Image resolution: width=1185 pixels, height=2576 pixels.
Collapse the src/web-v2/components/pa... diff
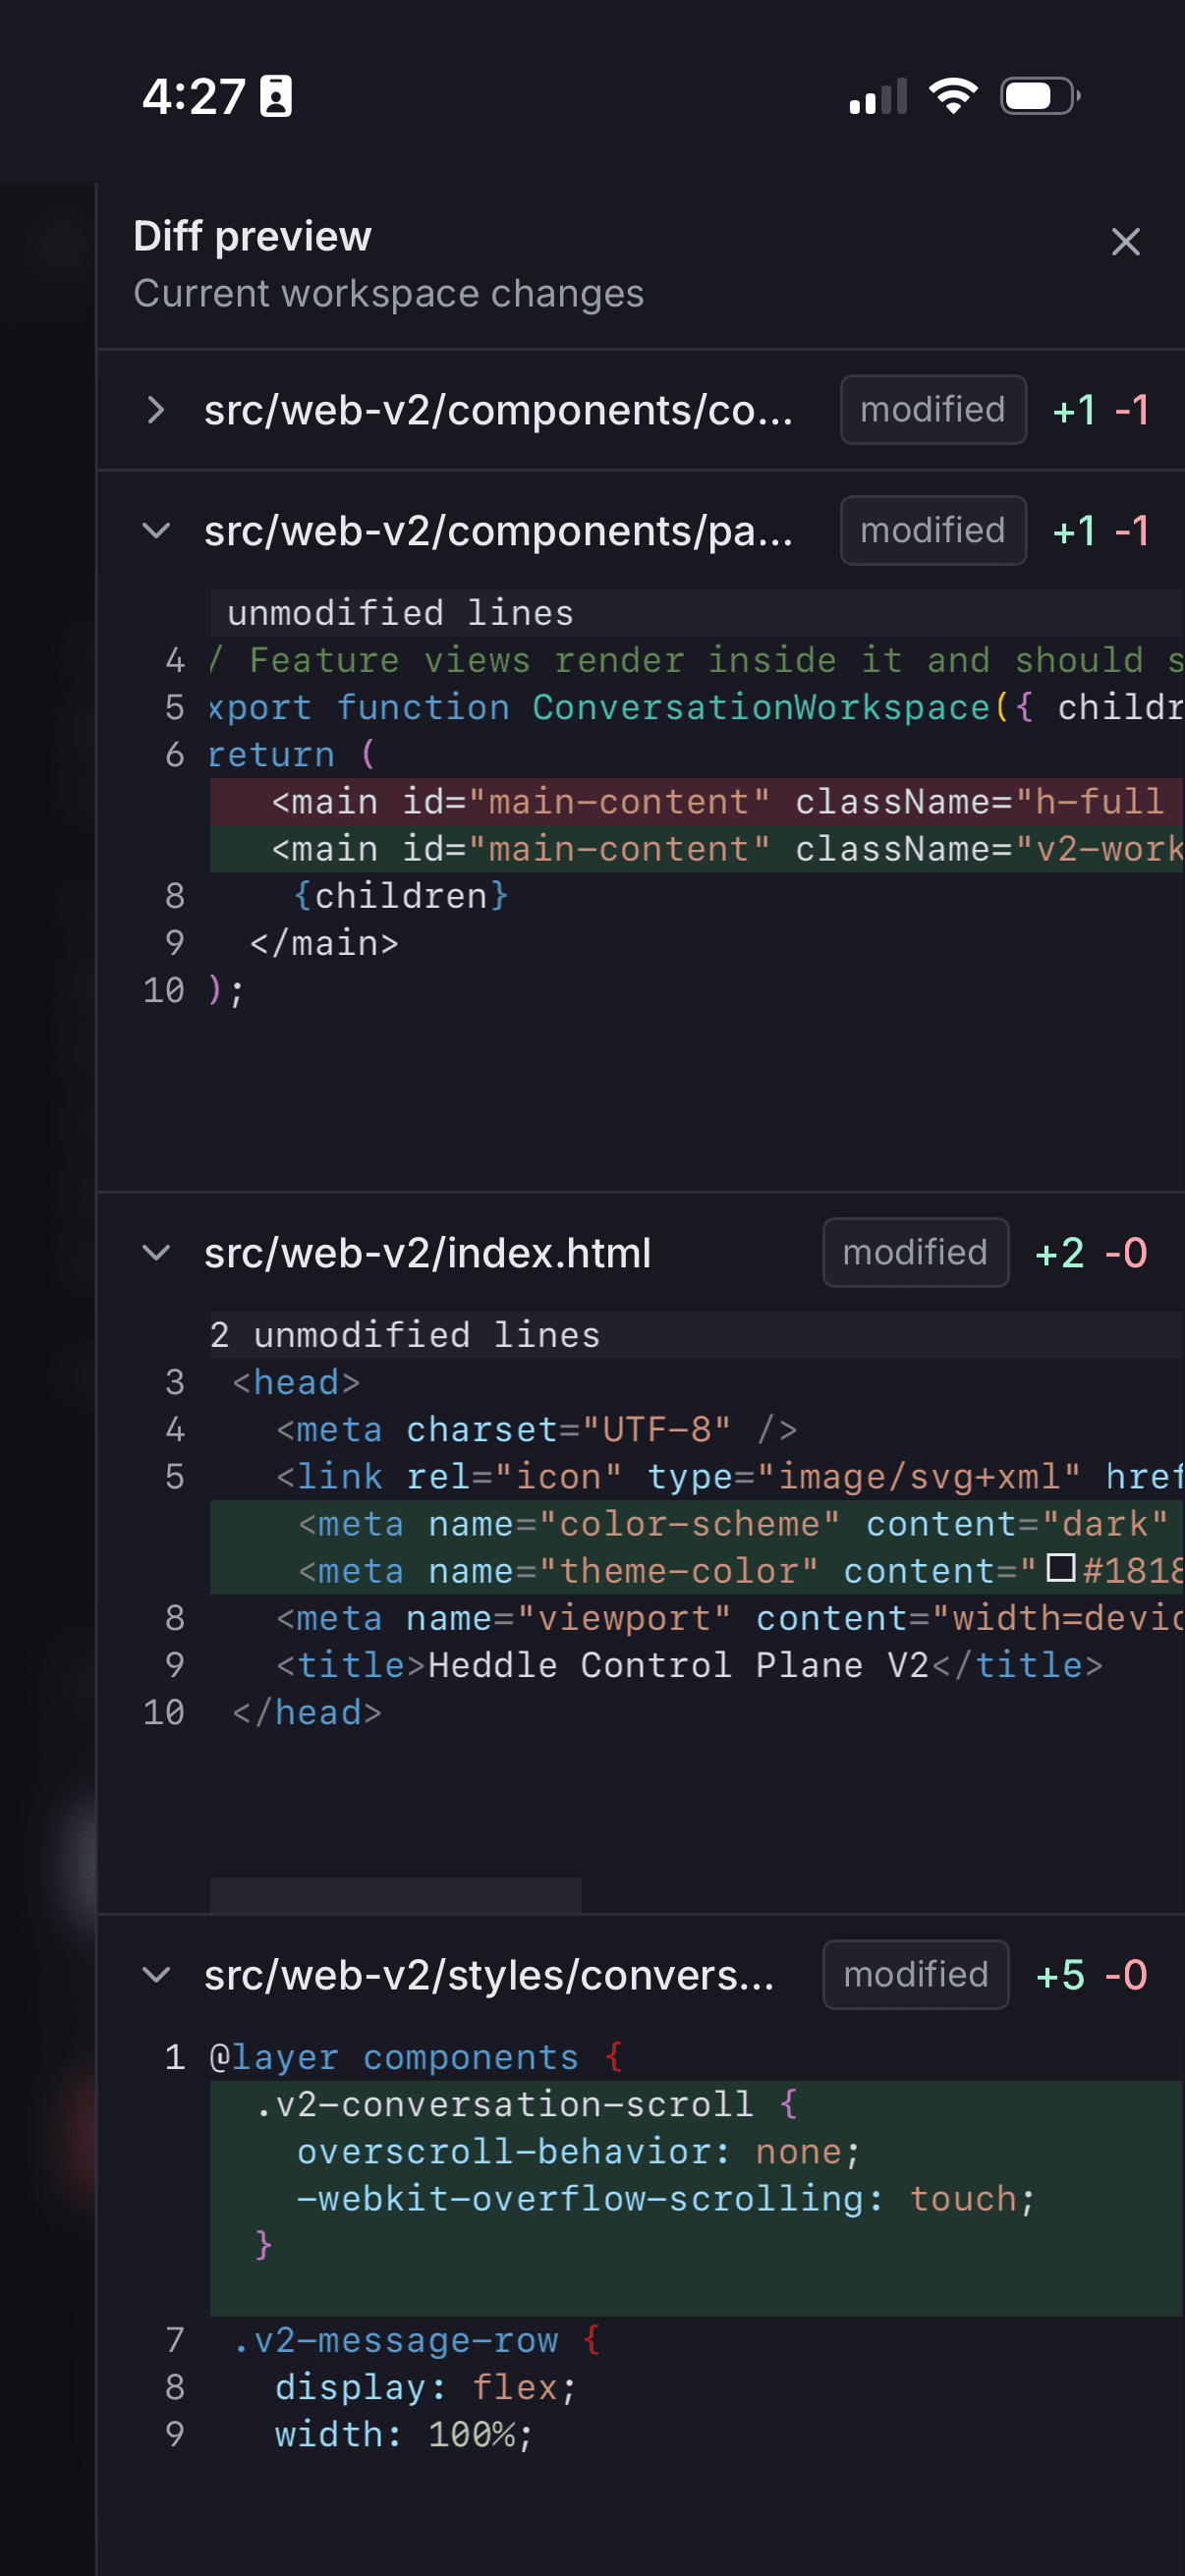tap(155, 530)
